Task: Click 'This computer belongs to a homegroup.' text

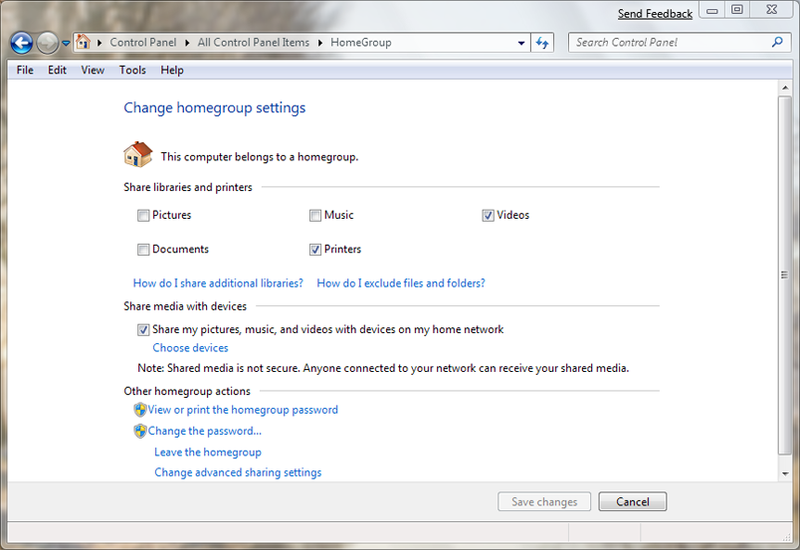Action: click(x=260, y=157)
